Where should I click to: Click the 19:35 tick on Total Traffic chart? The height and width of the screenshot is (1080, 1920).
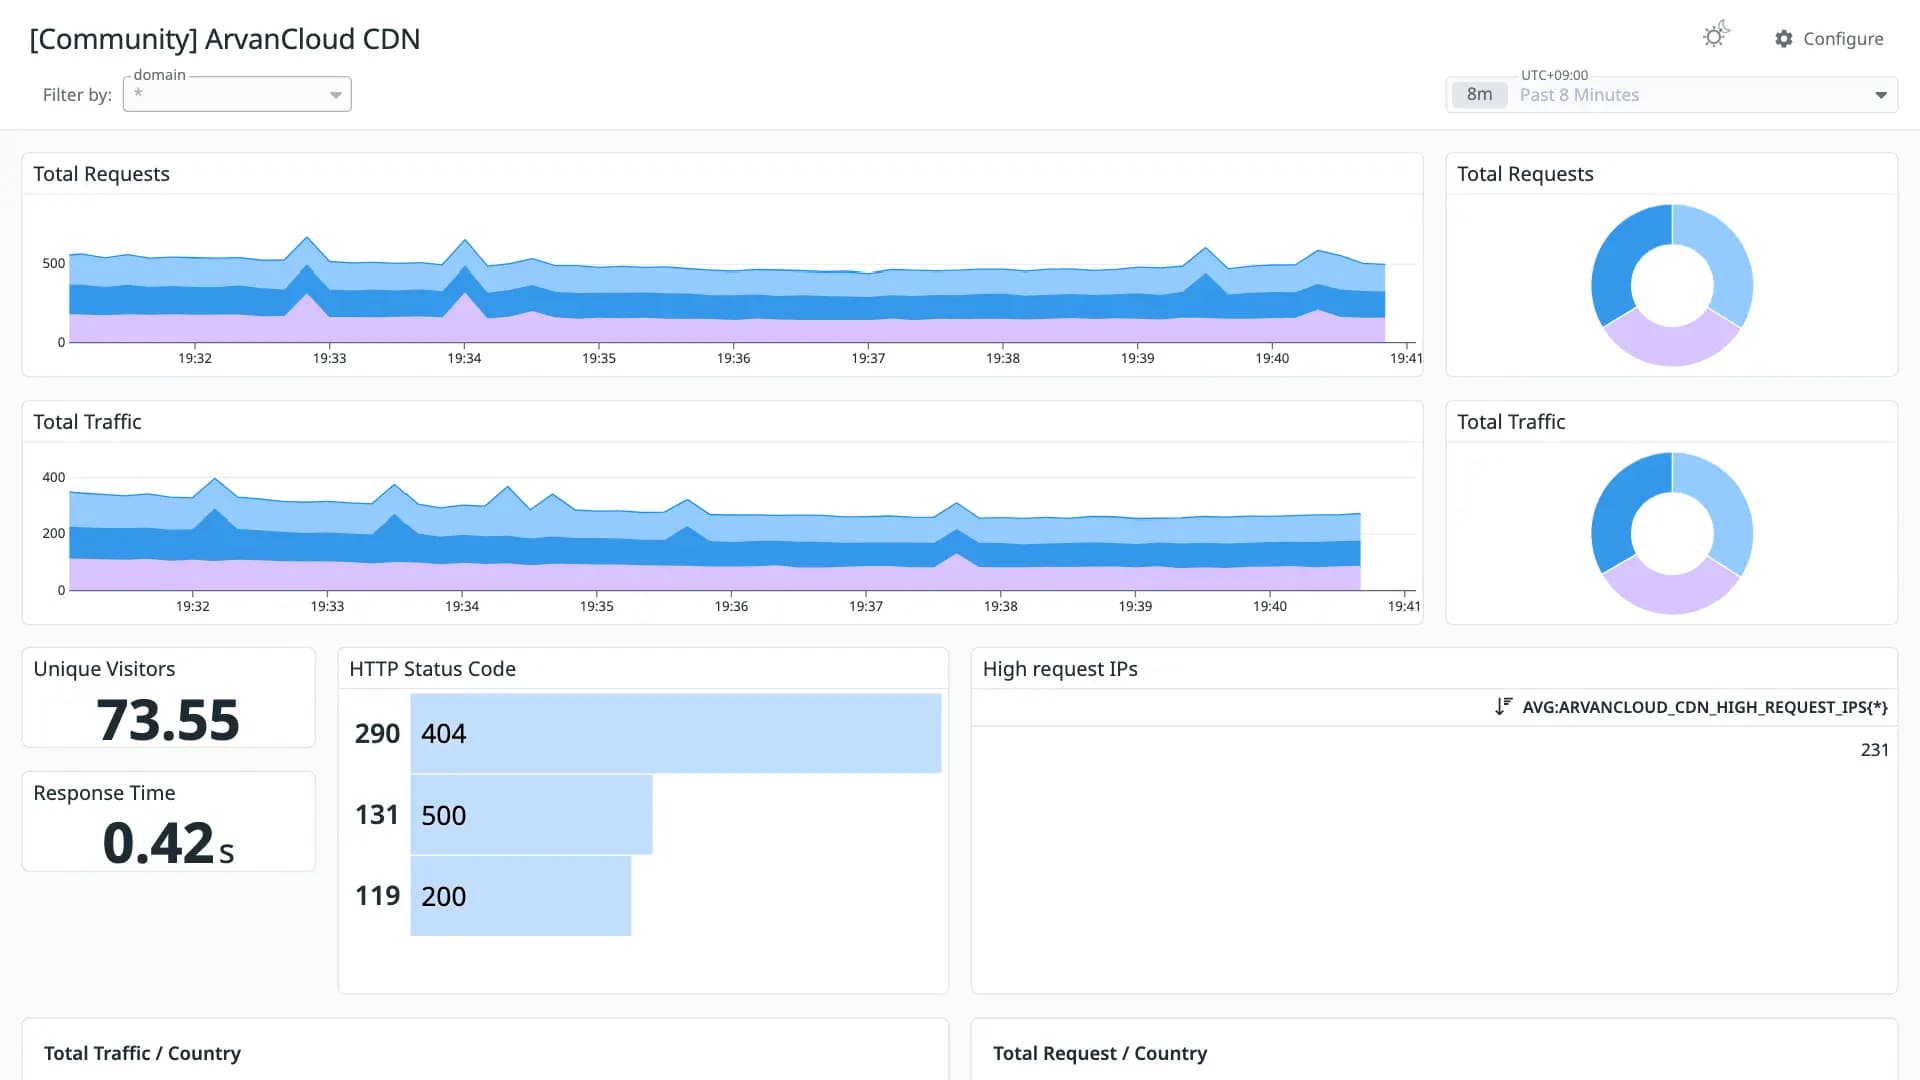pyautogui.click(x=597, y=606)
